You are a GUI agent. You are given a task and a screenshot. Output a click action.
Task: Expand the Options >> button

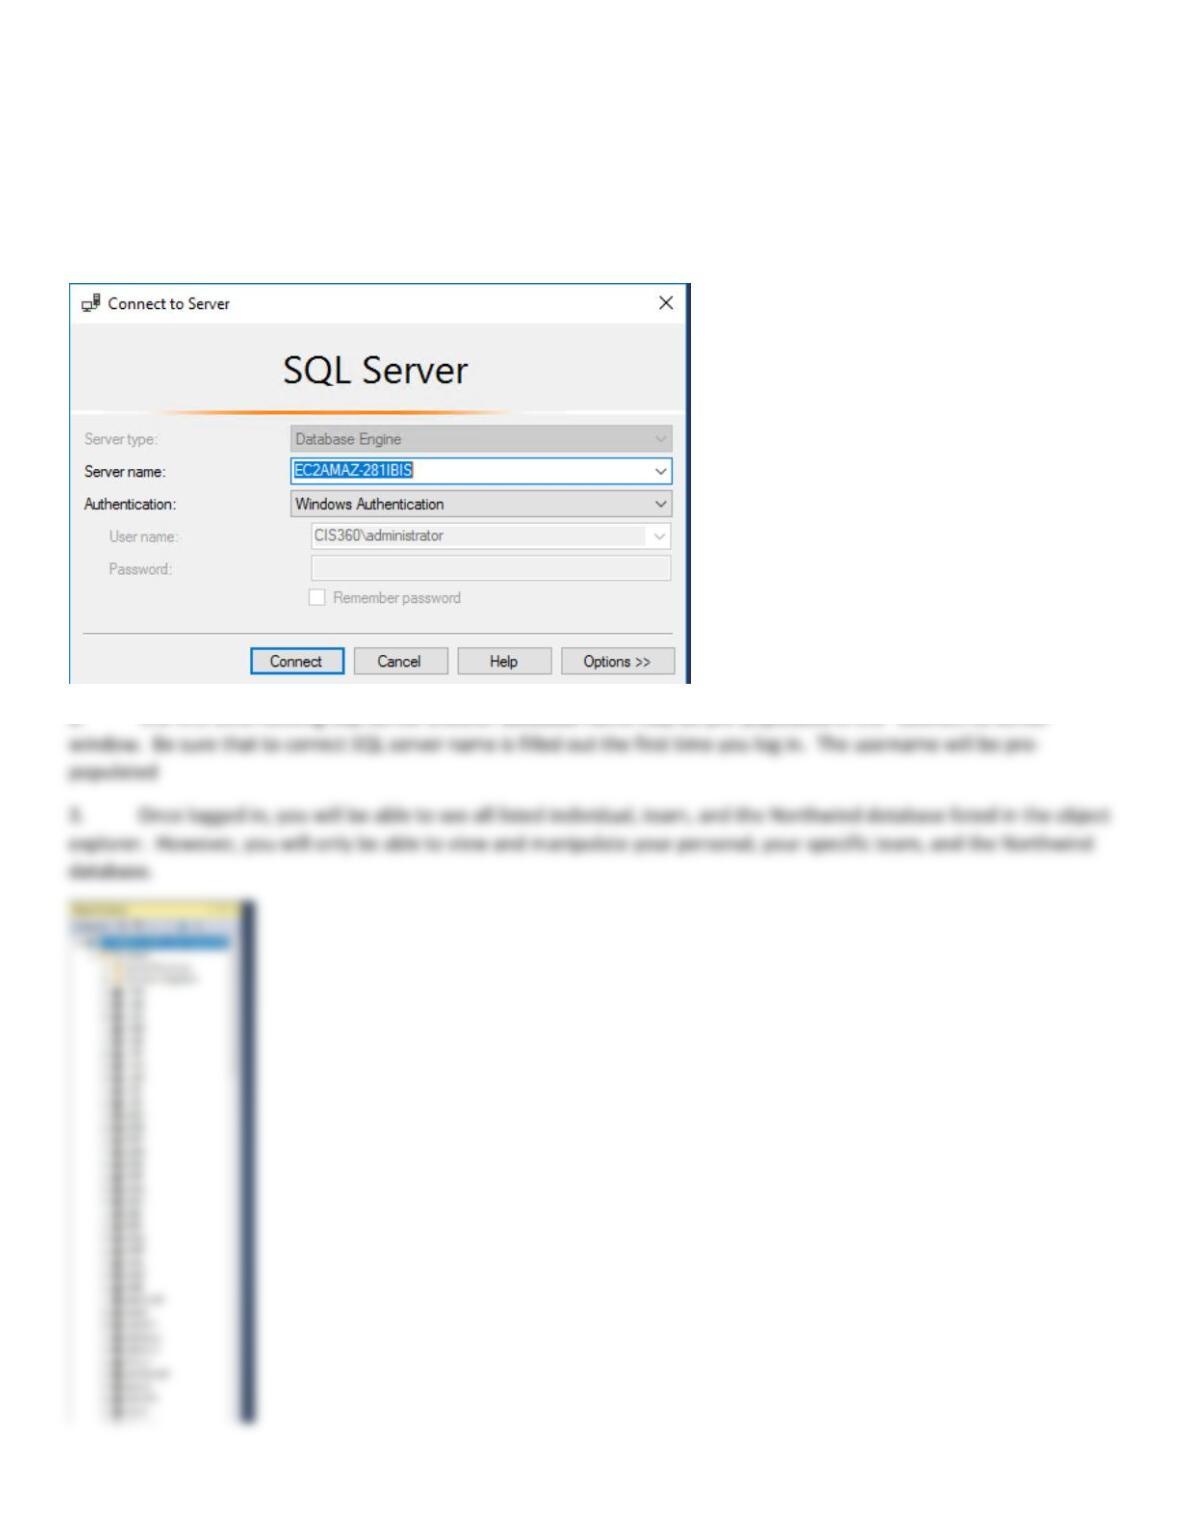click(617, 661)
